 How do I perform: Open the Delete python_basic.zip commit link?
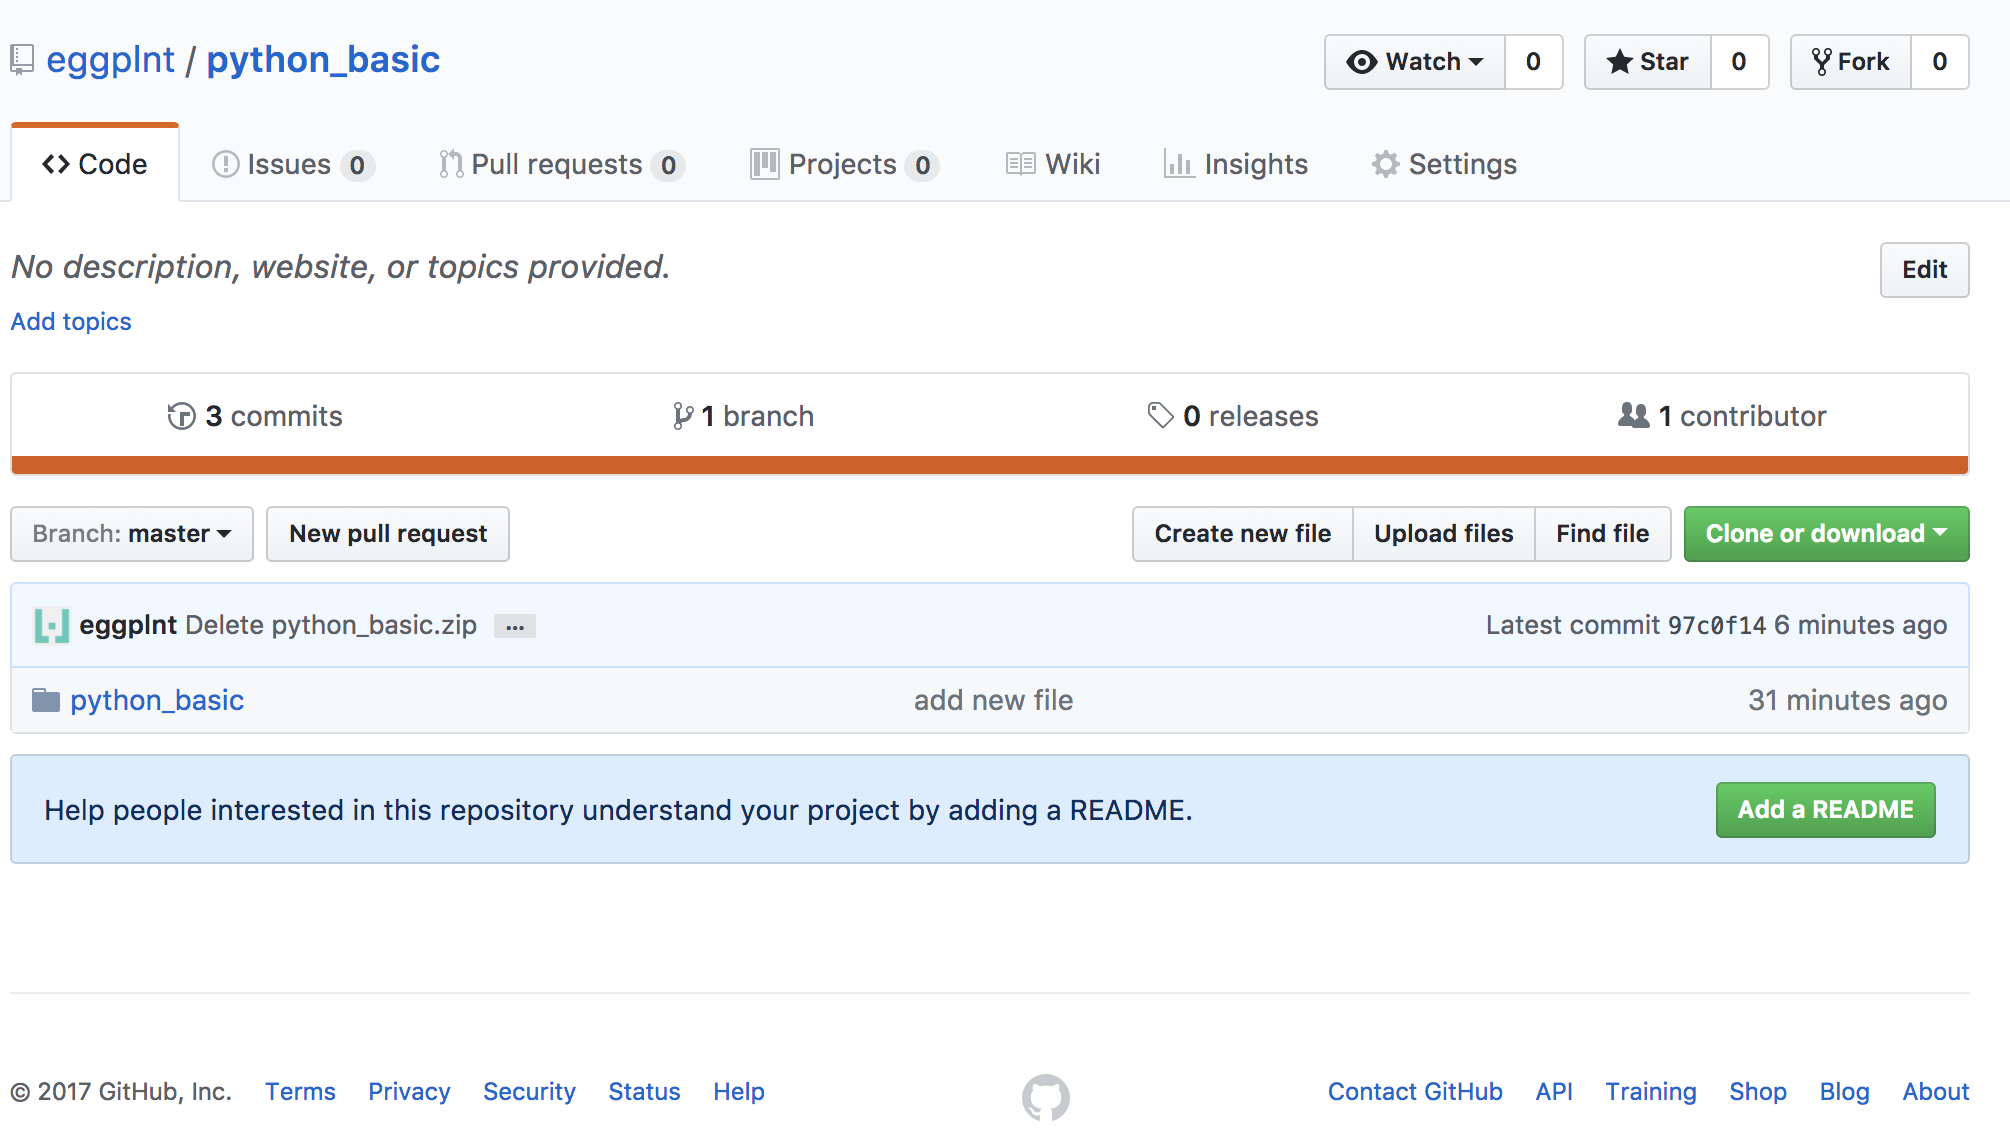click(331, 625)
